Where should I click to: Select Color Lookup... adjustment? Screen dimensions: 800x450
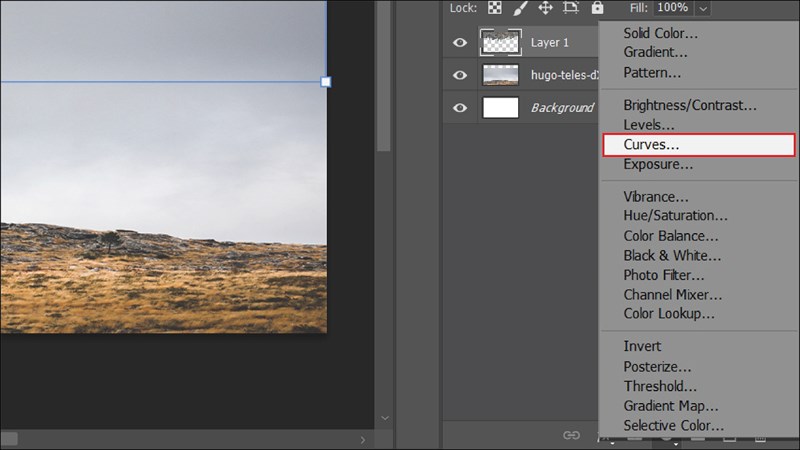(668, 313)
